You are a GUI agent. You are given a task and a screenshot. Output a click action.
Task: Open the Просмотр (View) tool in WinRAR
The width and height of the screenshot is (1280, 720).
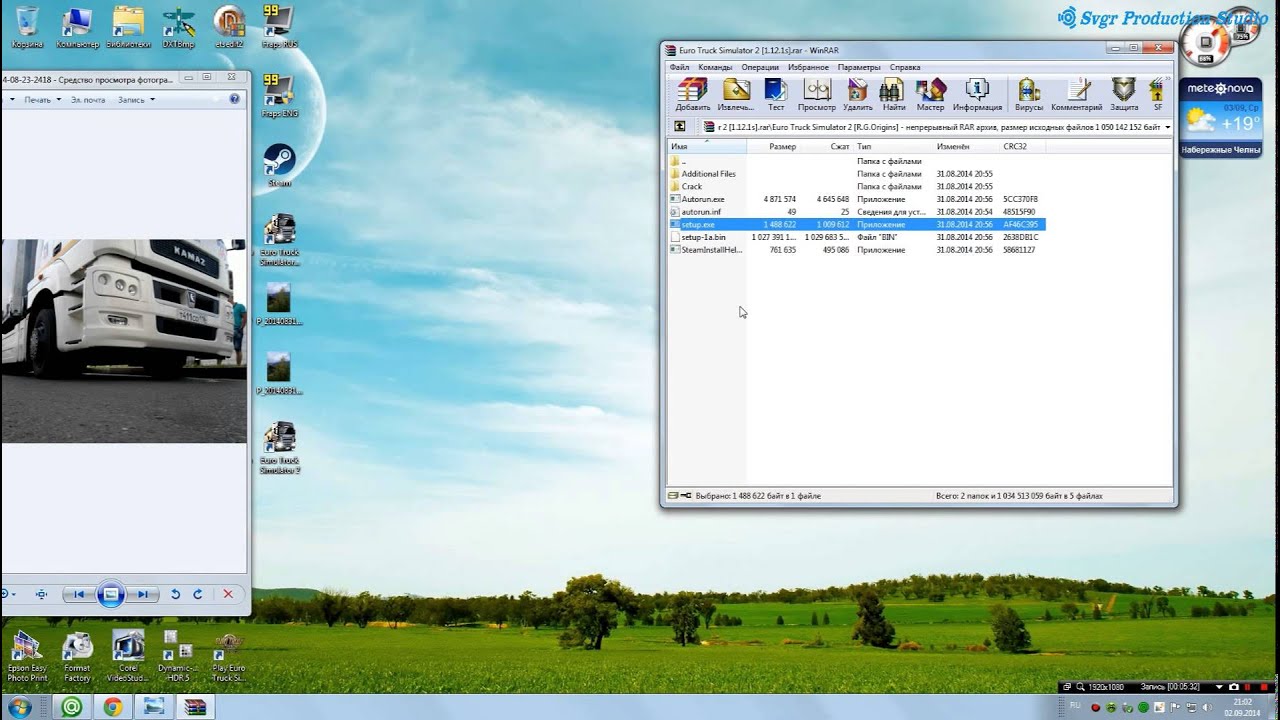click(816, 94)
